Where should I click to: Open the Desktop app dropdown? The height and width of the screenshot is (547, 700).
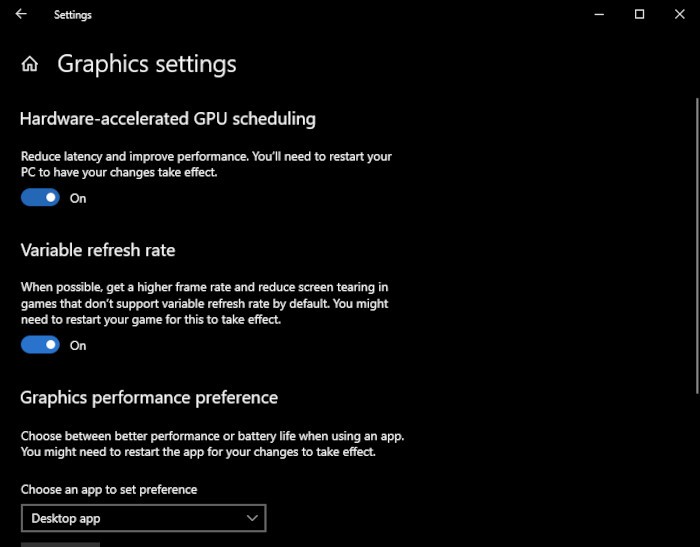point(143,518)
